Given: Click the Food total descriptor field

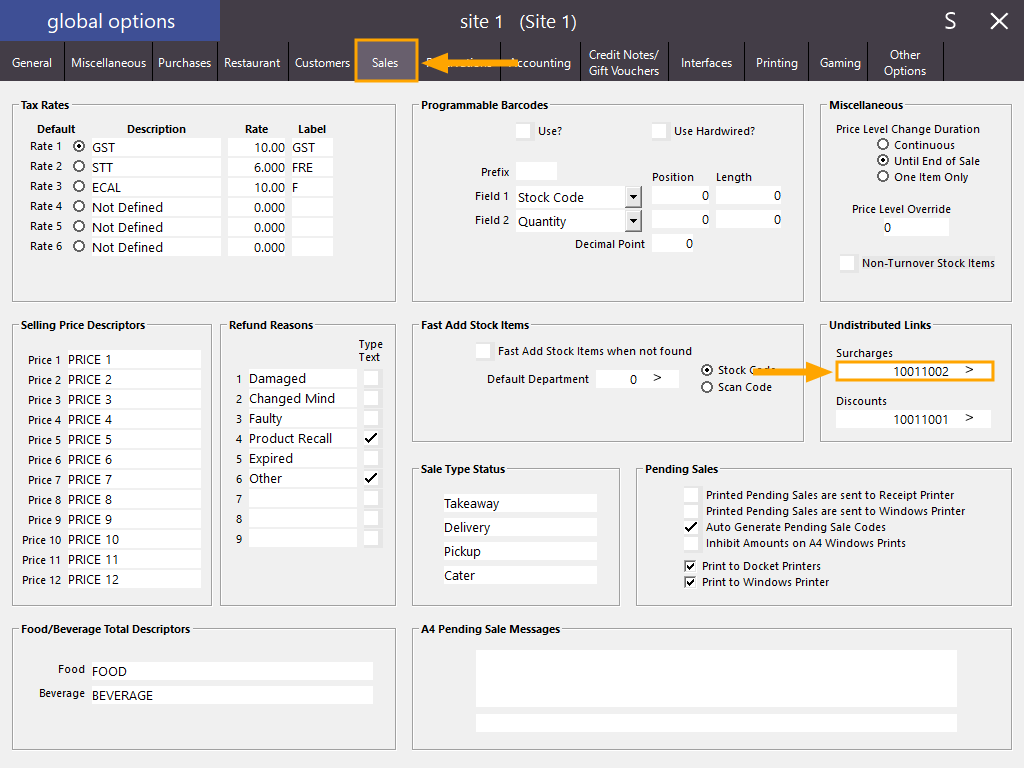Looking at the screenshot, I should (x=230, y=671).
